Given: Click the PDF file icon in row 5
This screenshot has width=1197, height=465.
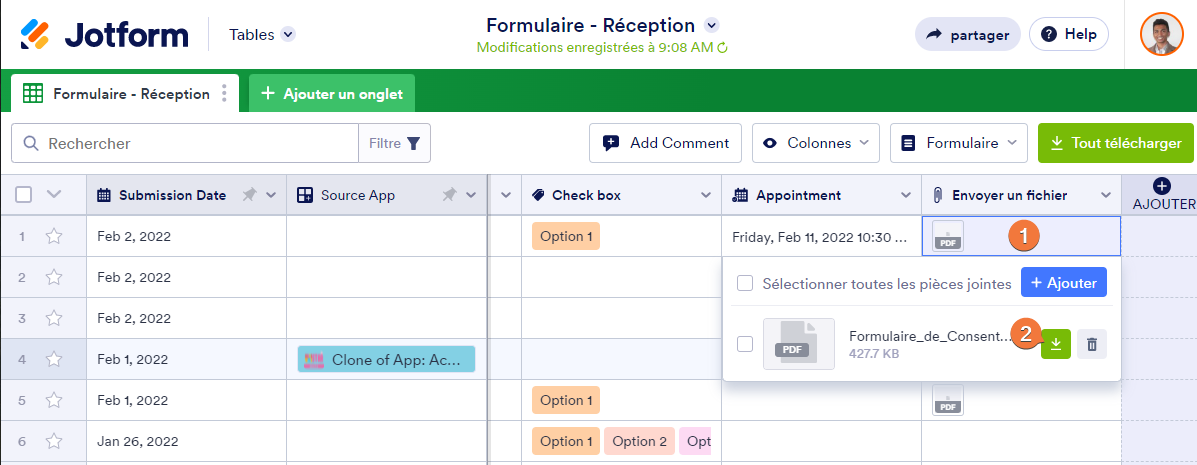Looking at the screenshot, I should (948, 400).
